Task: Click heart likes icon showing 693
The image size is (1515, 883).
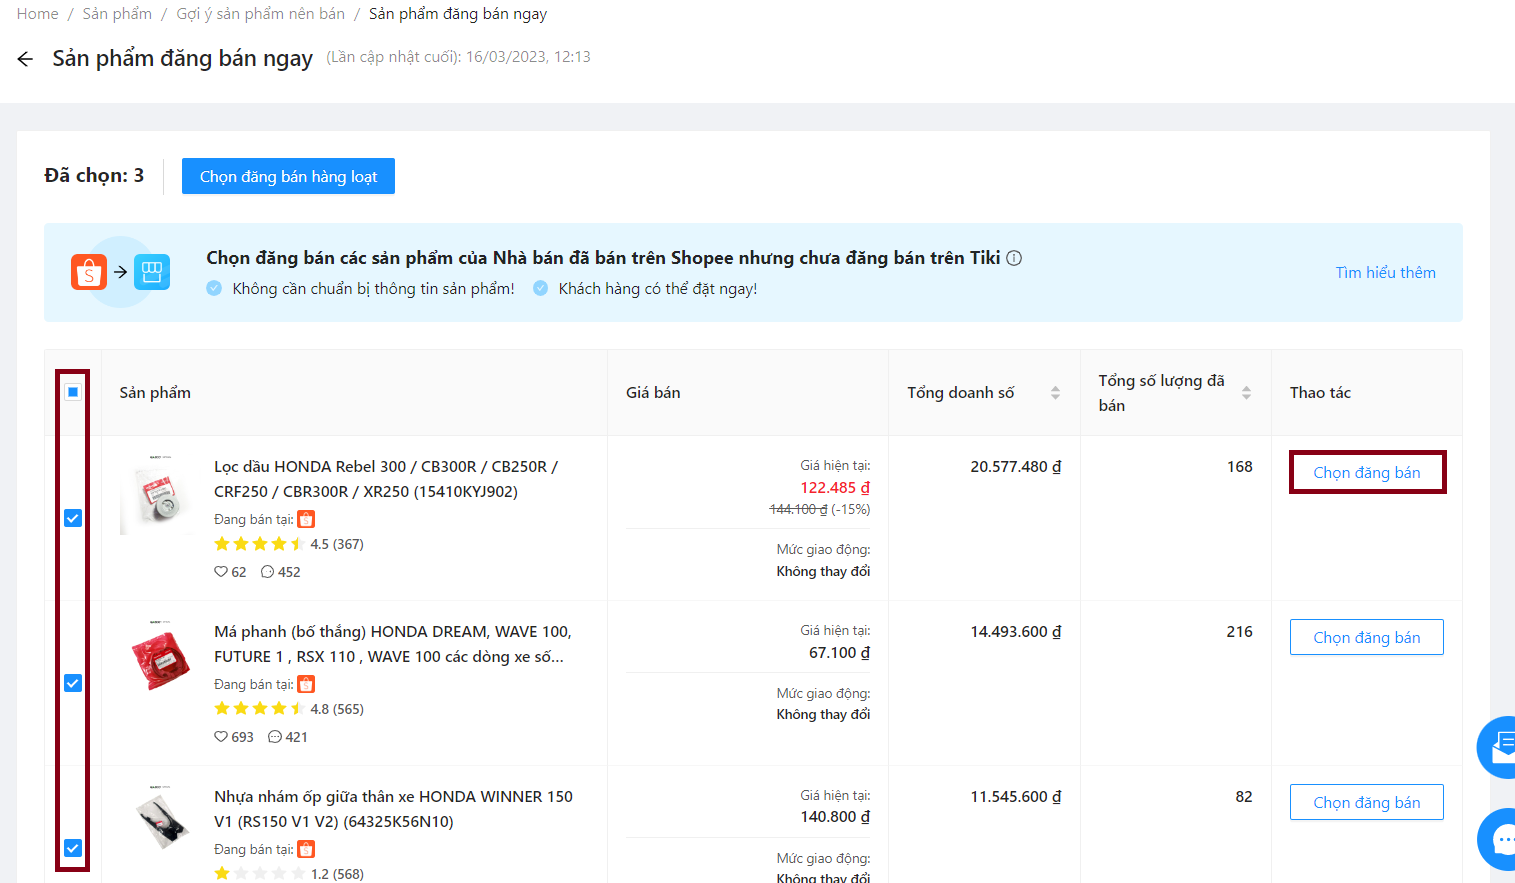Action: coord(221,737)
